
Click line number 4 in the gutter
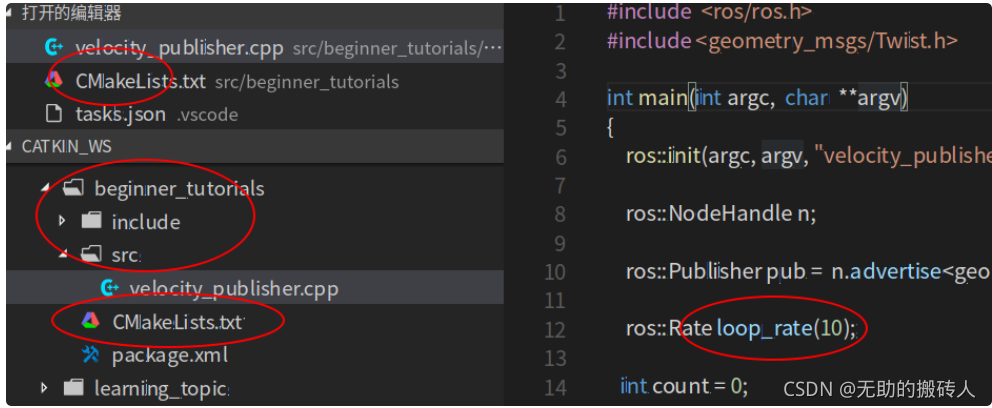pyautogui.click(x=559, y=99)
